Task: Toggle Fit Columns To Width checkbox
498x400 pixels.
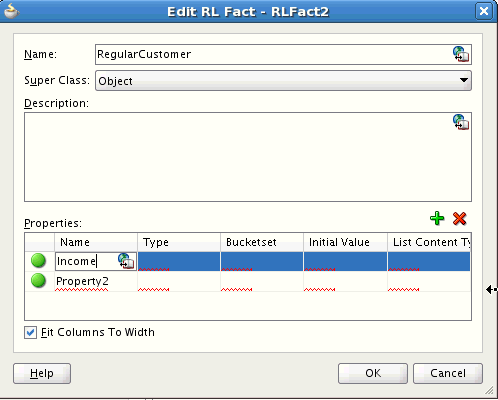Action: point(30,332)
